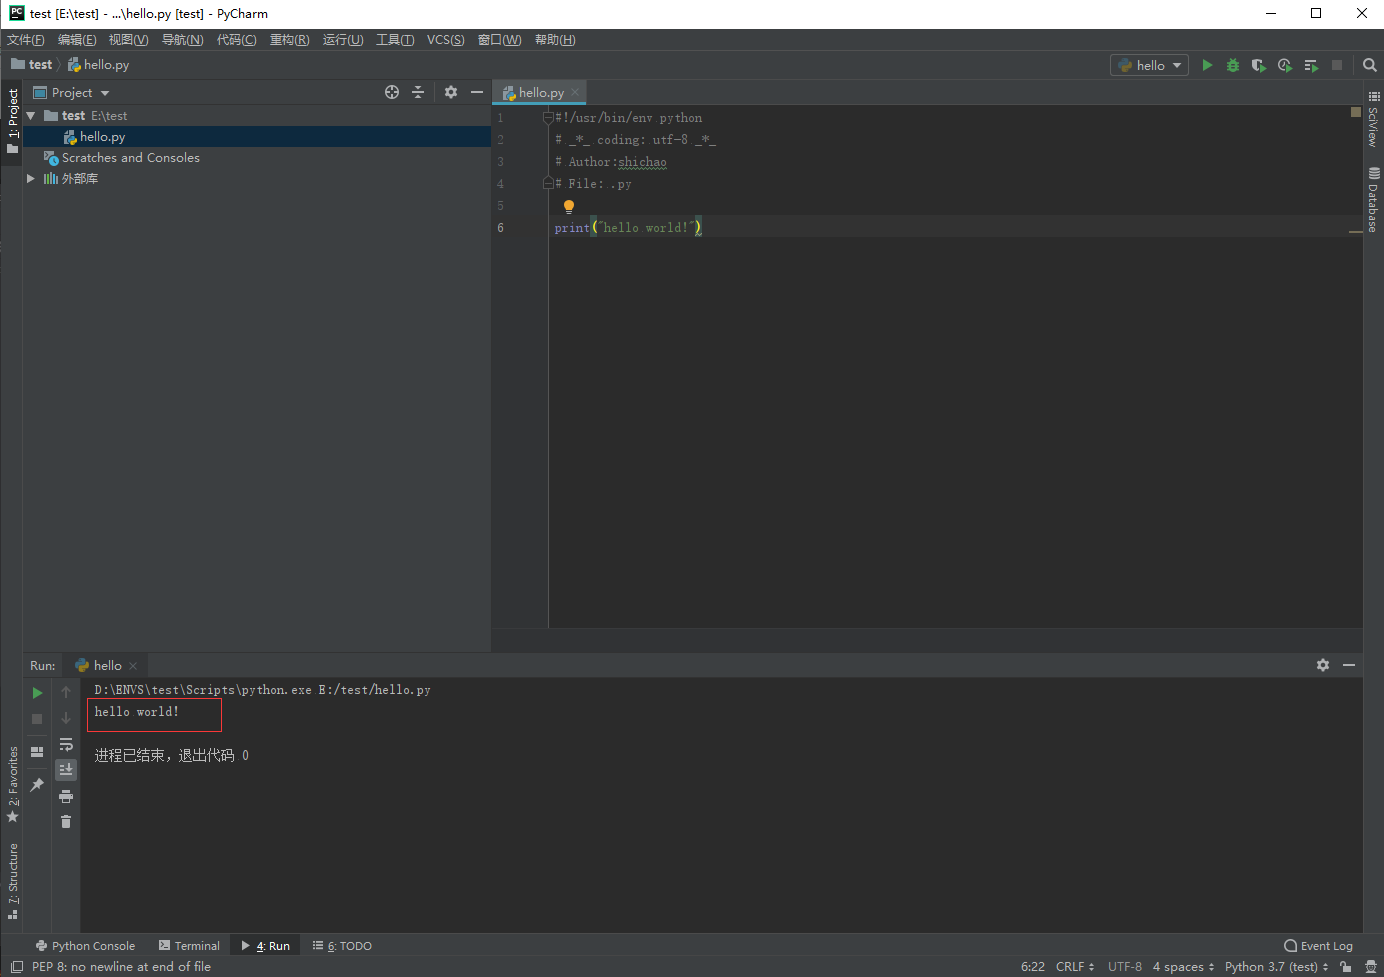Open the VCS(S) menu
1384x977 pixels.
[x=446, y=40]
